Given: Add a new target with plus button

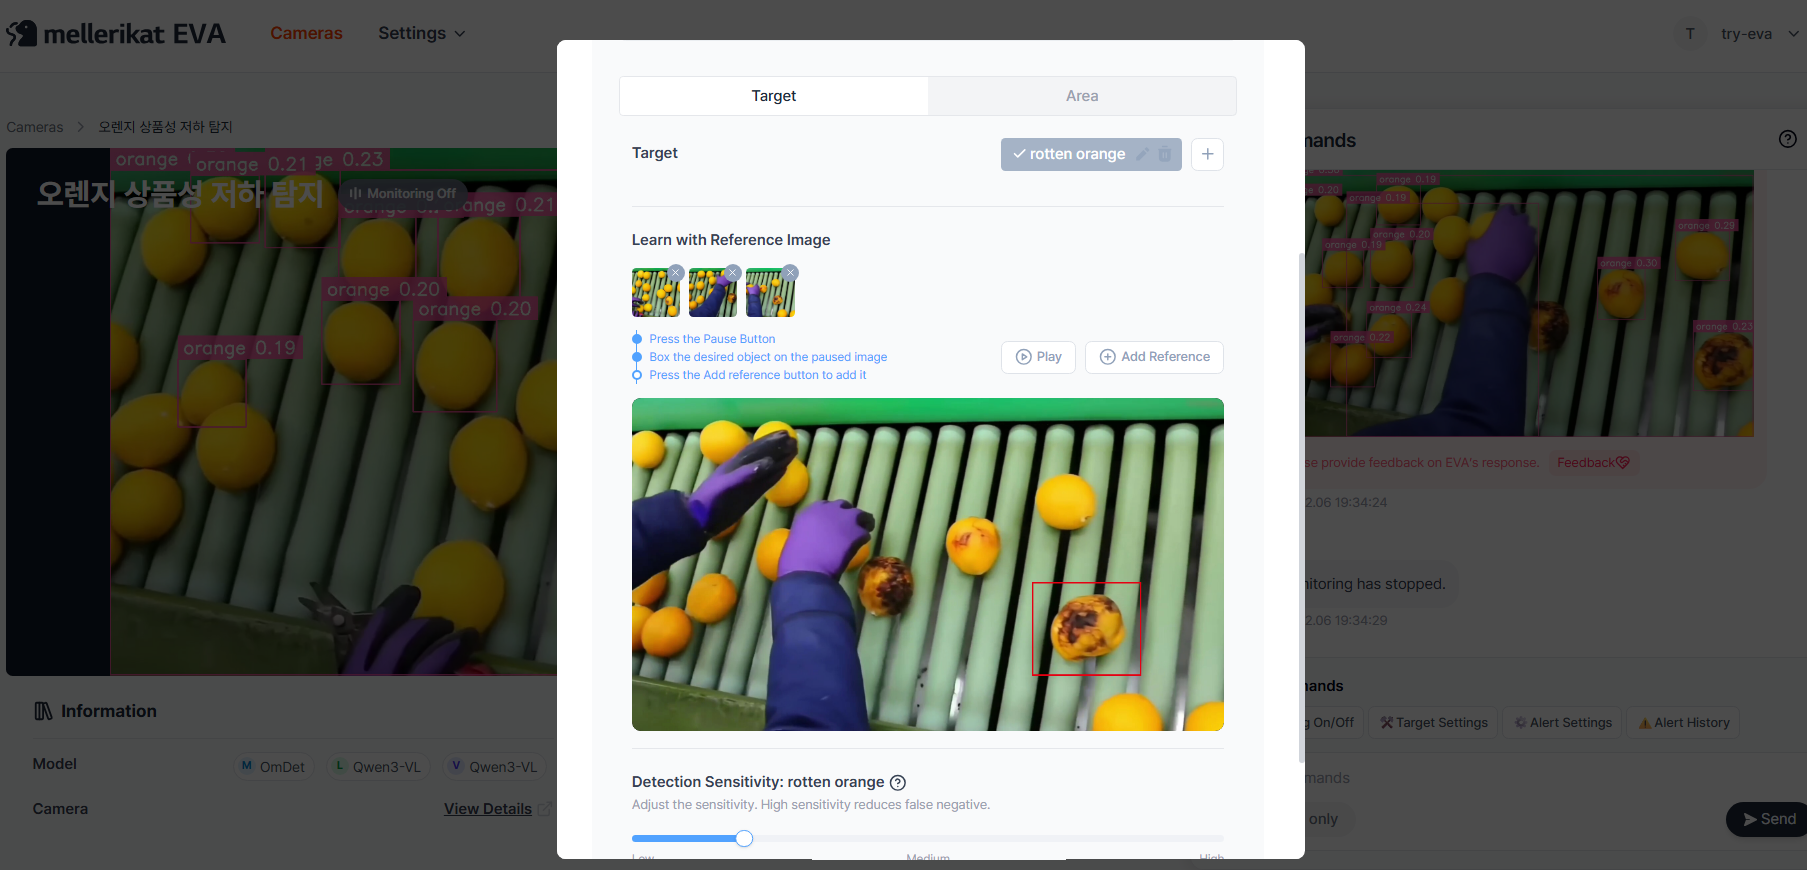Looking at the screenshot, I should point(1207,154).
